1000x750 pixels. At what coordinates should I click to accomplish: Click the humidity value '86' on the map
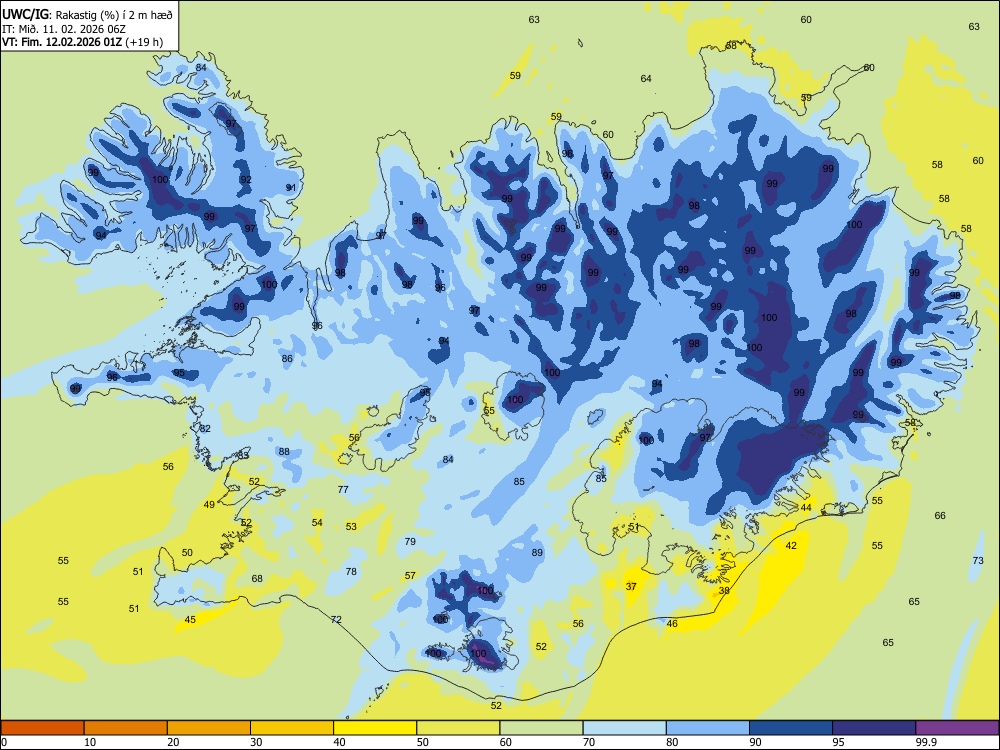coord(287,358)
